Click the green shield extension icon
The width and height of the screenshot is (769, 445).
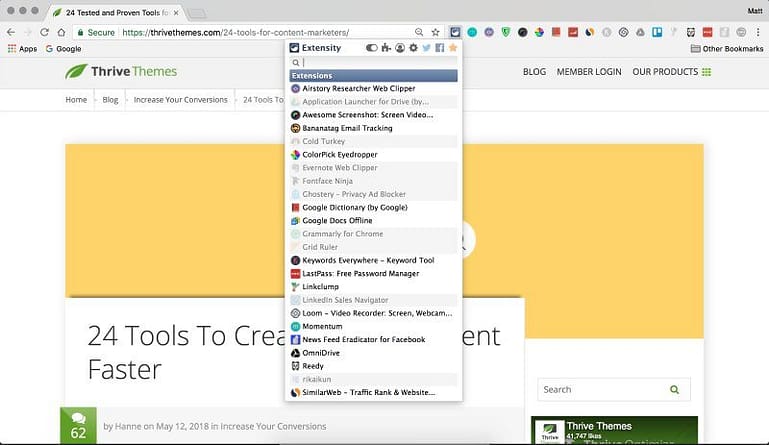click(506, 32)
